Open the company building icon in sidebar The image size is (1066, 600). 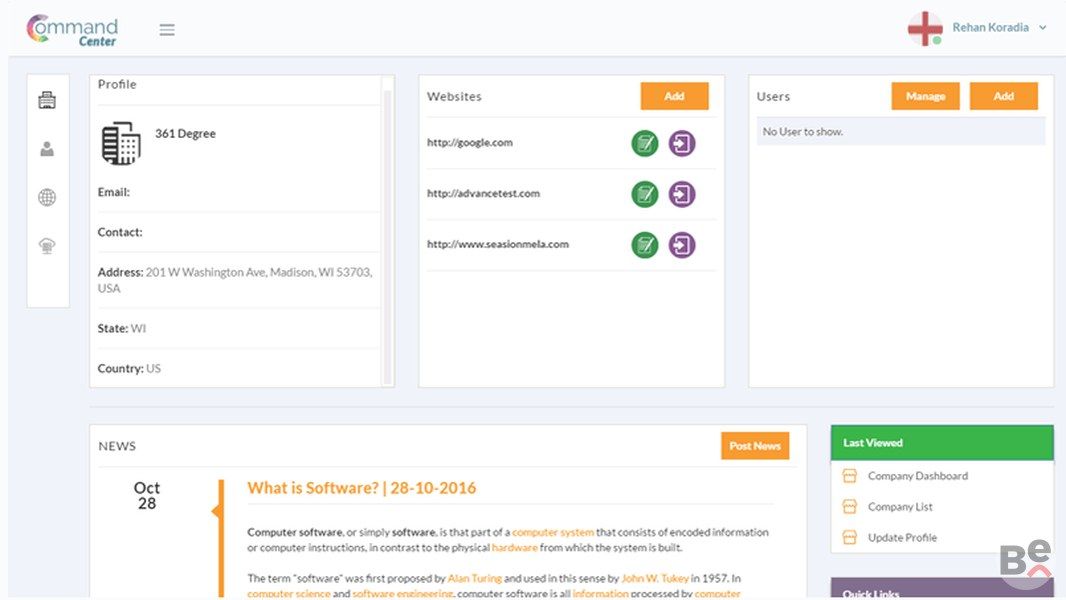tap(47, 100)
